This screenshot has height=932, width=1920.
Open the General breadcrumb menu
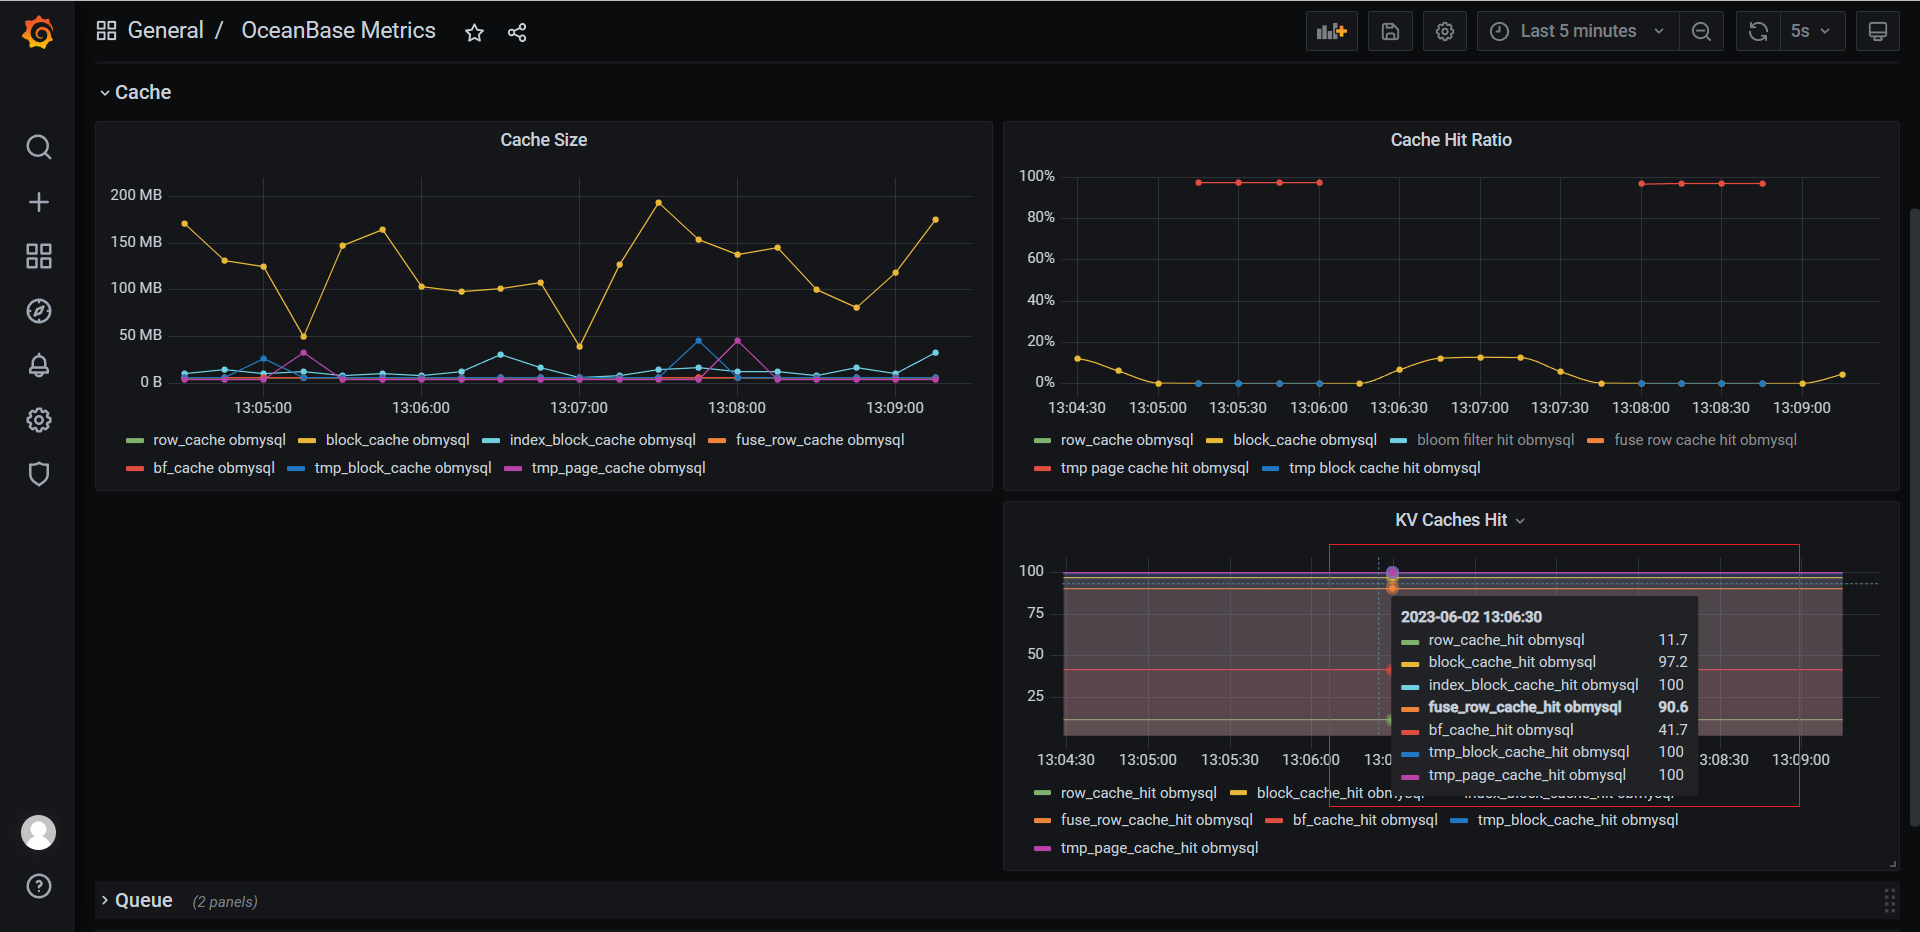166,30
